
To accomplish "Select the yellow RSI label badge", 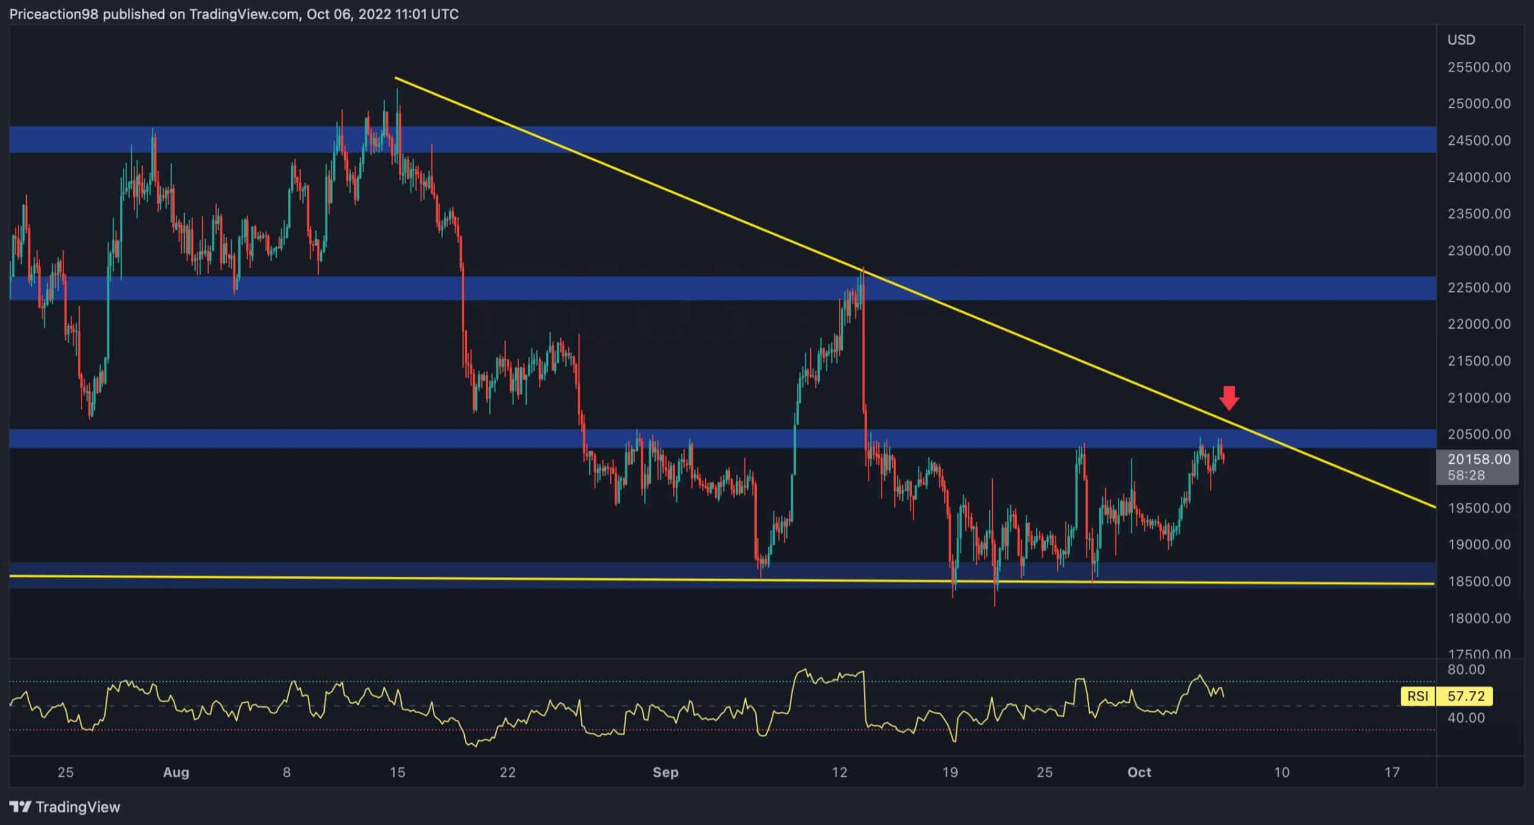I will point(1417,696).
